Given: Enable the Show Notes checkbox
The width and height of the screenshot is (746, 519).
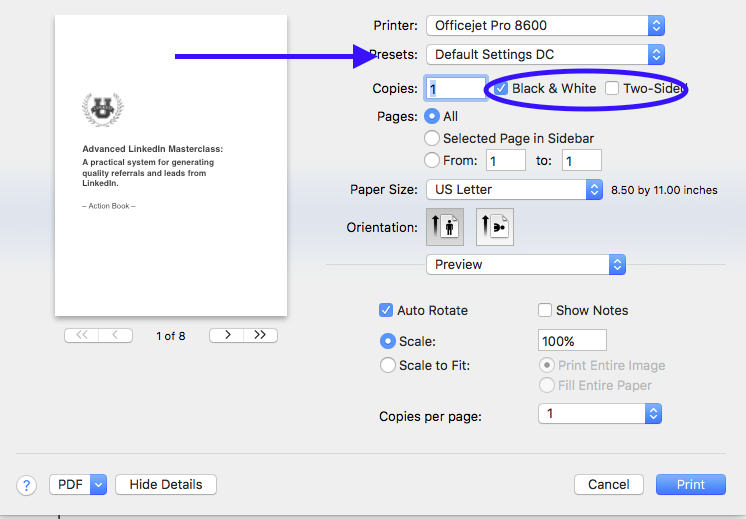Looking at the screenshot, I should pyautogui.click(x=545, y=310).
